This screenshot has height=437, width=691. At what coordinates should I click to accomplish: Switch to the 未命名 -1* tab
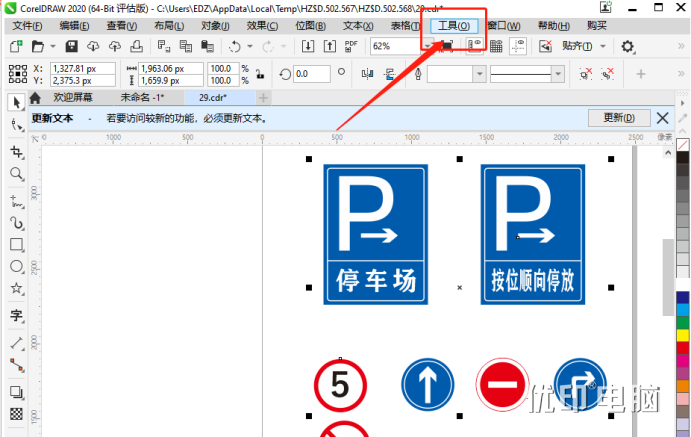(142, 97)
